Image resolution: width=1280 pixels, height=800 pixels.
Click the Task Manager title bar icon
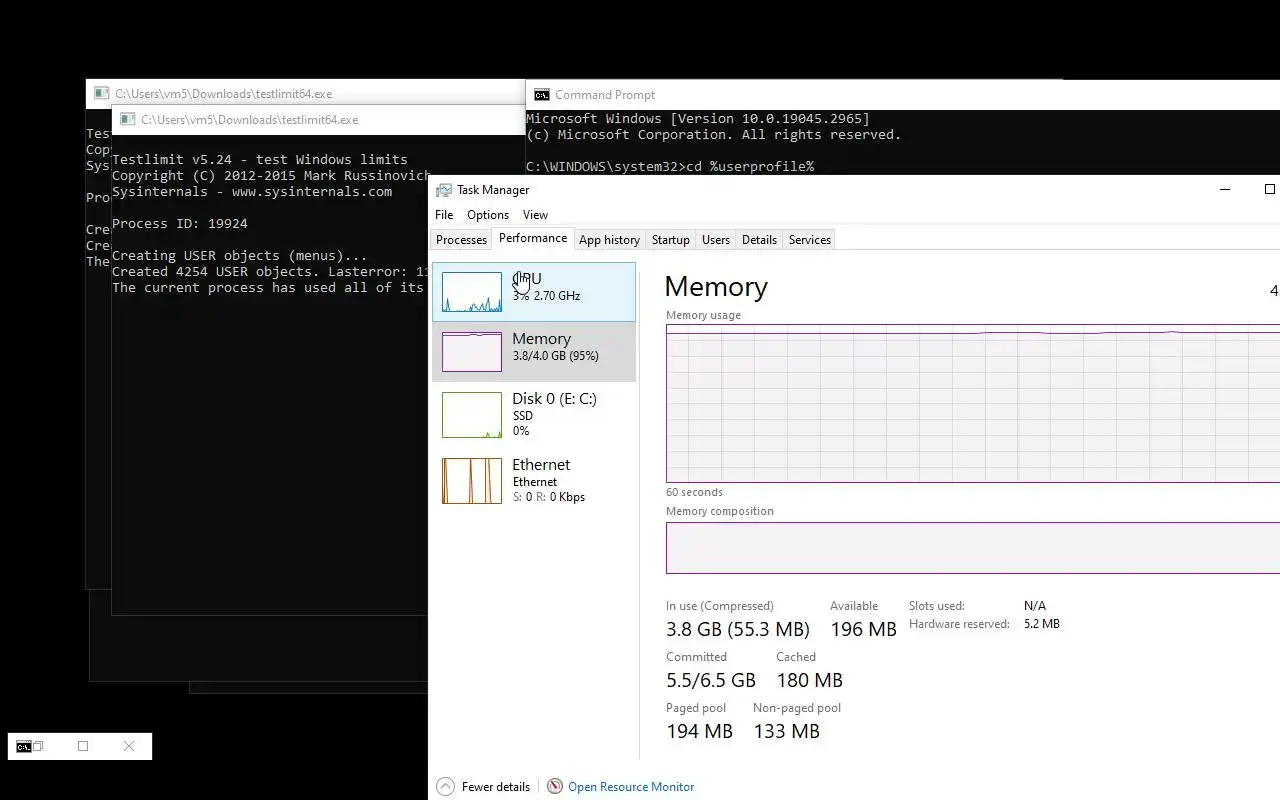point(444,190)
